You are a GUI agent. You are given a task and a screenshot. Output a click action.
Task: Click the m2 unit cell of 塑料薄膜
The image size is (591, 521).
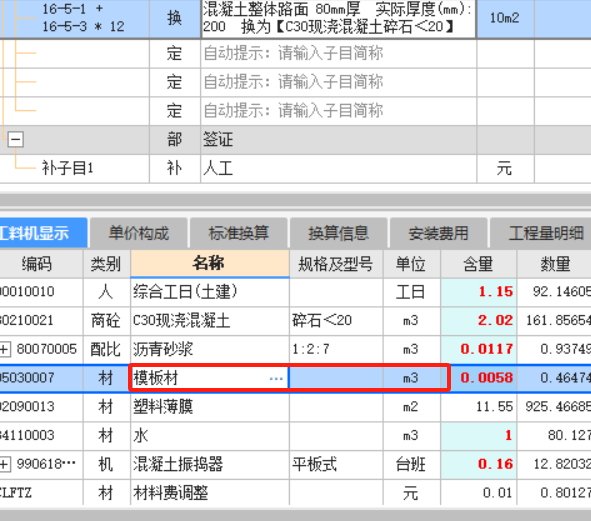[x=411, y=407]
